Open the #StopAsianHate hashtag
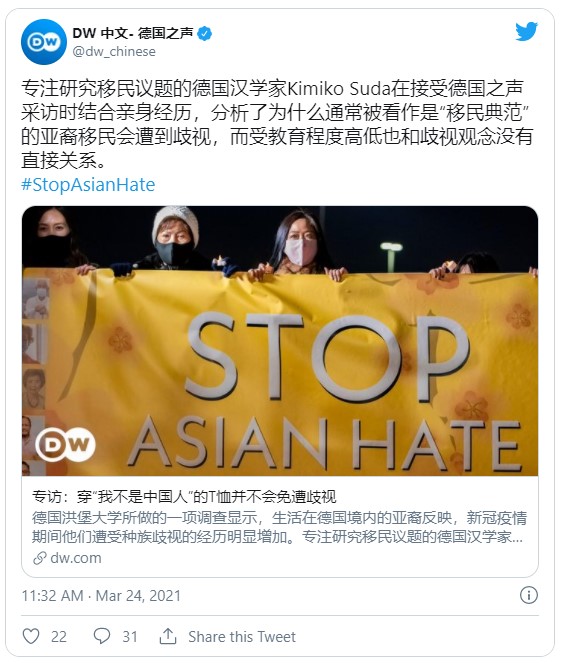Viewport: 567px width, 663px height. tap(88, 185)
